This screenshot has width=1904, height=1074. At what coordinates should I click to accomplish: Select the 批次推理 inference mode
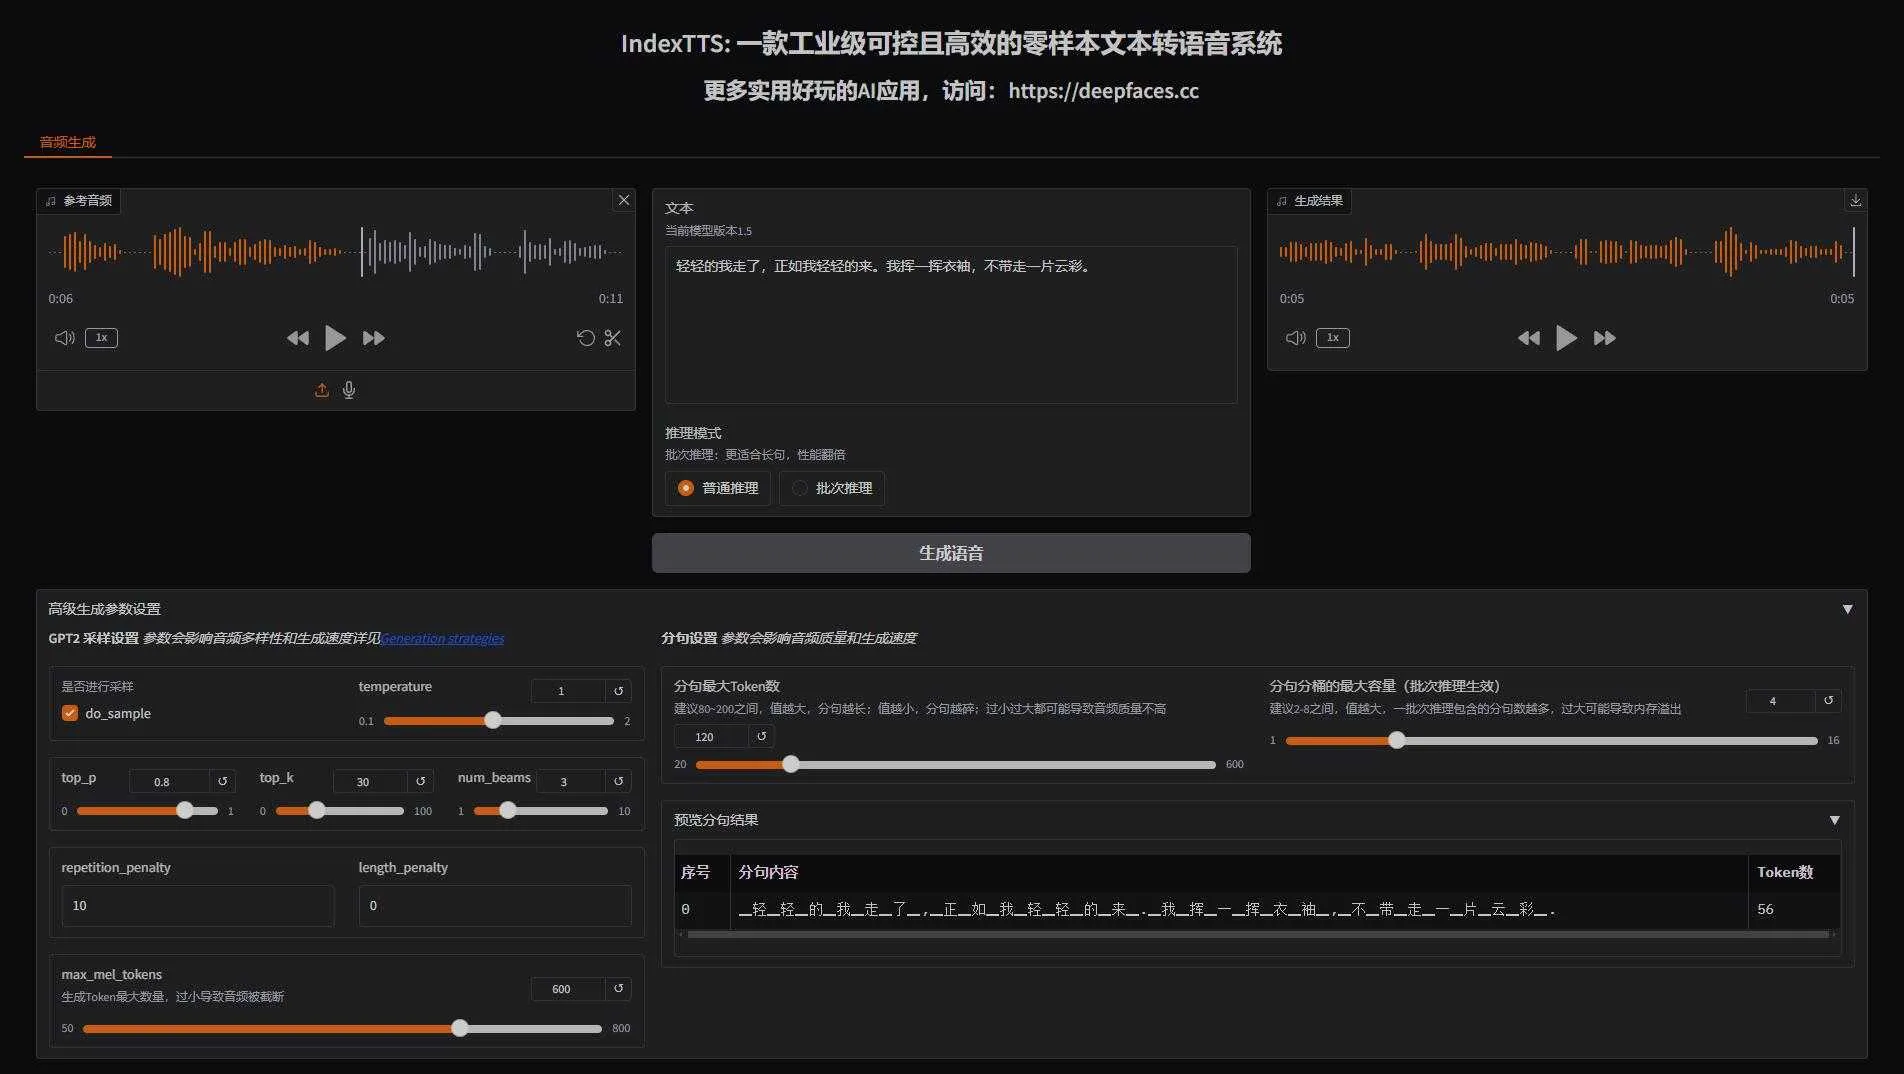(800, 488)
